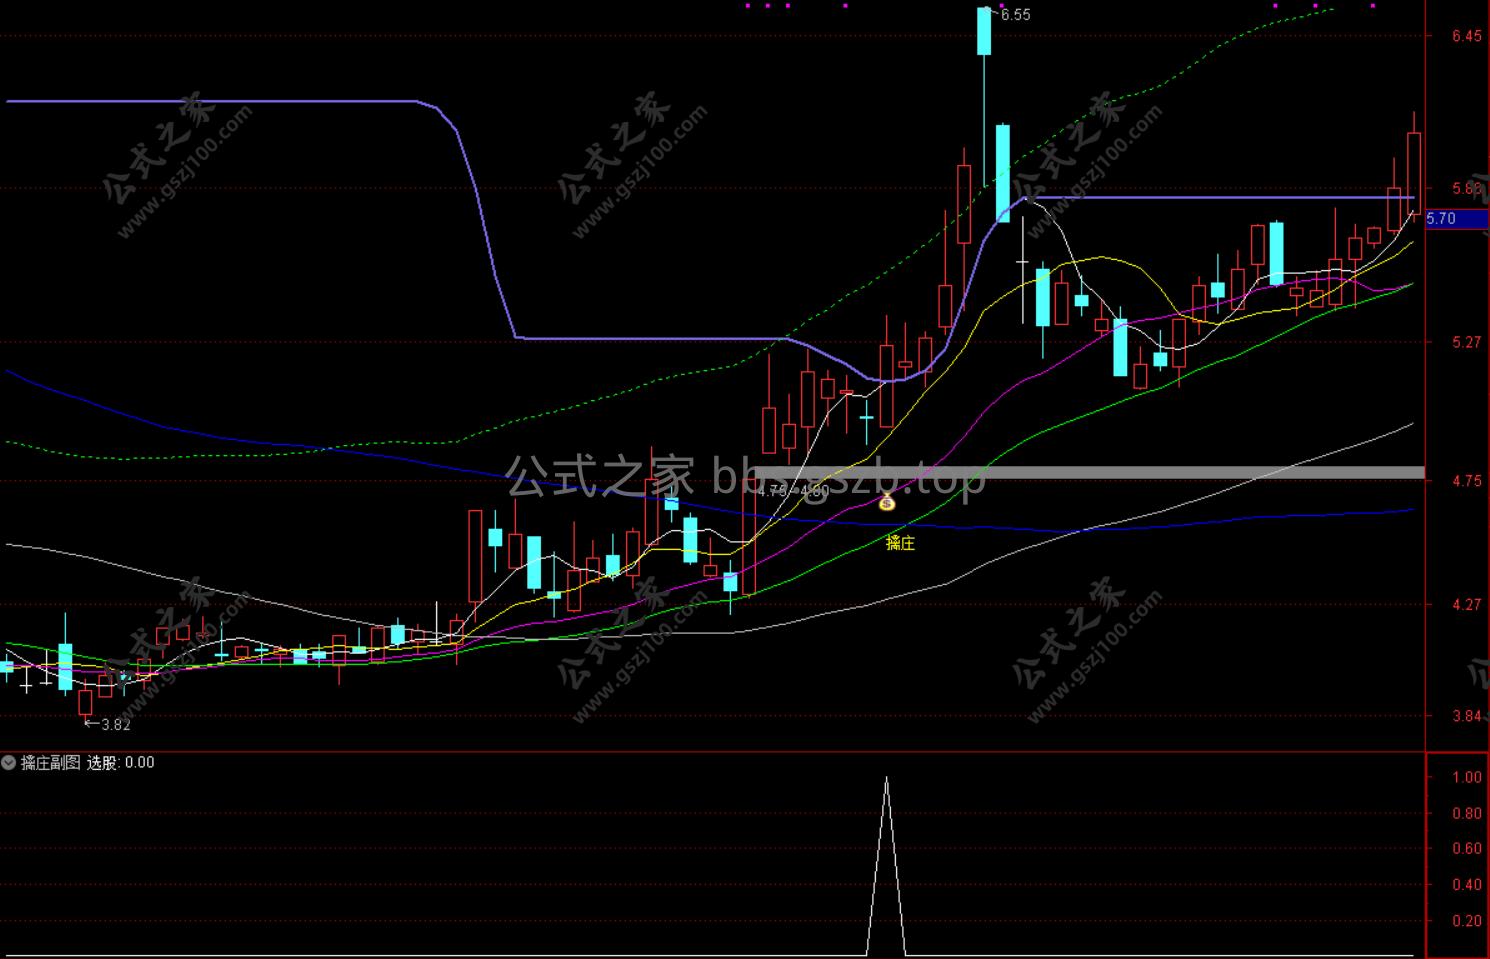Click the 选股: 0.00 indicator value
Viewport: 1490px width, 959px height.
[x=121, y=763]
